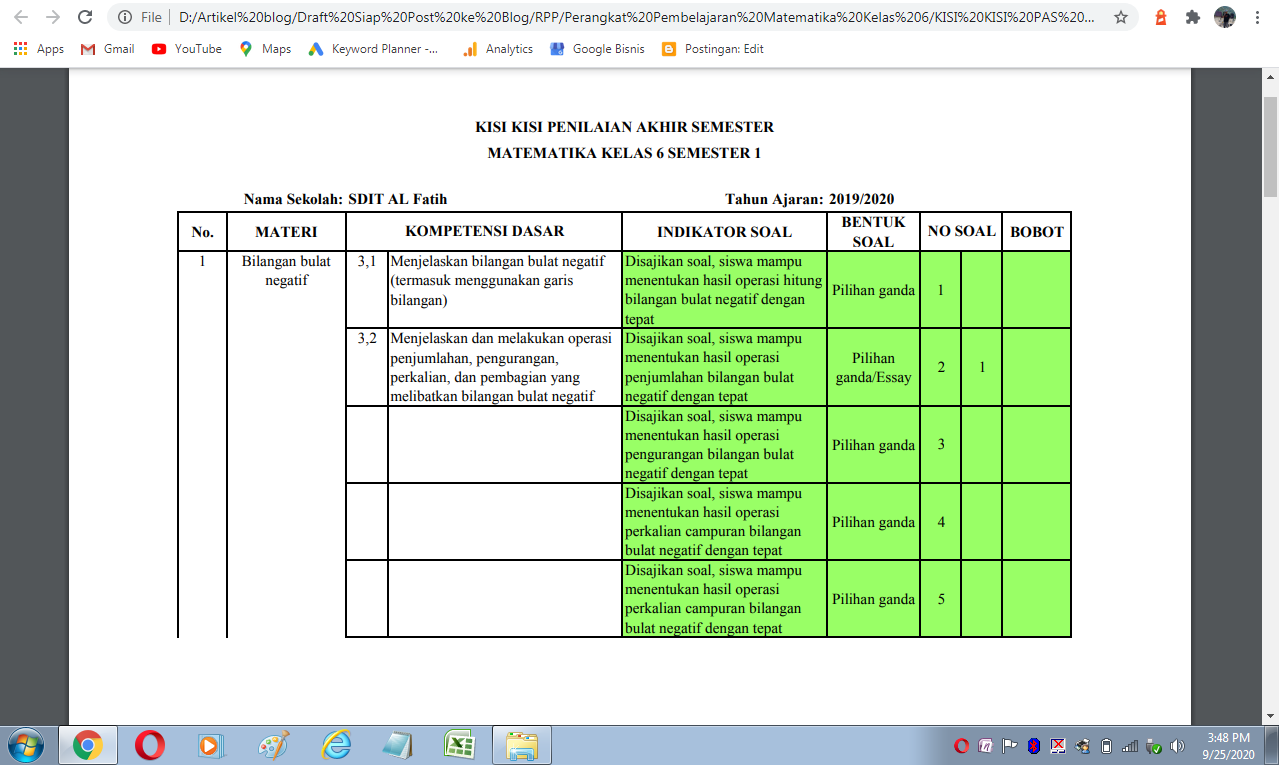This screenshot has width=1279, height=765.
Task: Open the speaker volume control in tray
Action: 1176,745
